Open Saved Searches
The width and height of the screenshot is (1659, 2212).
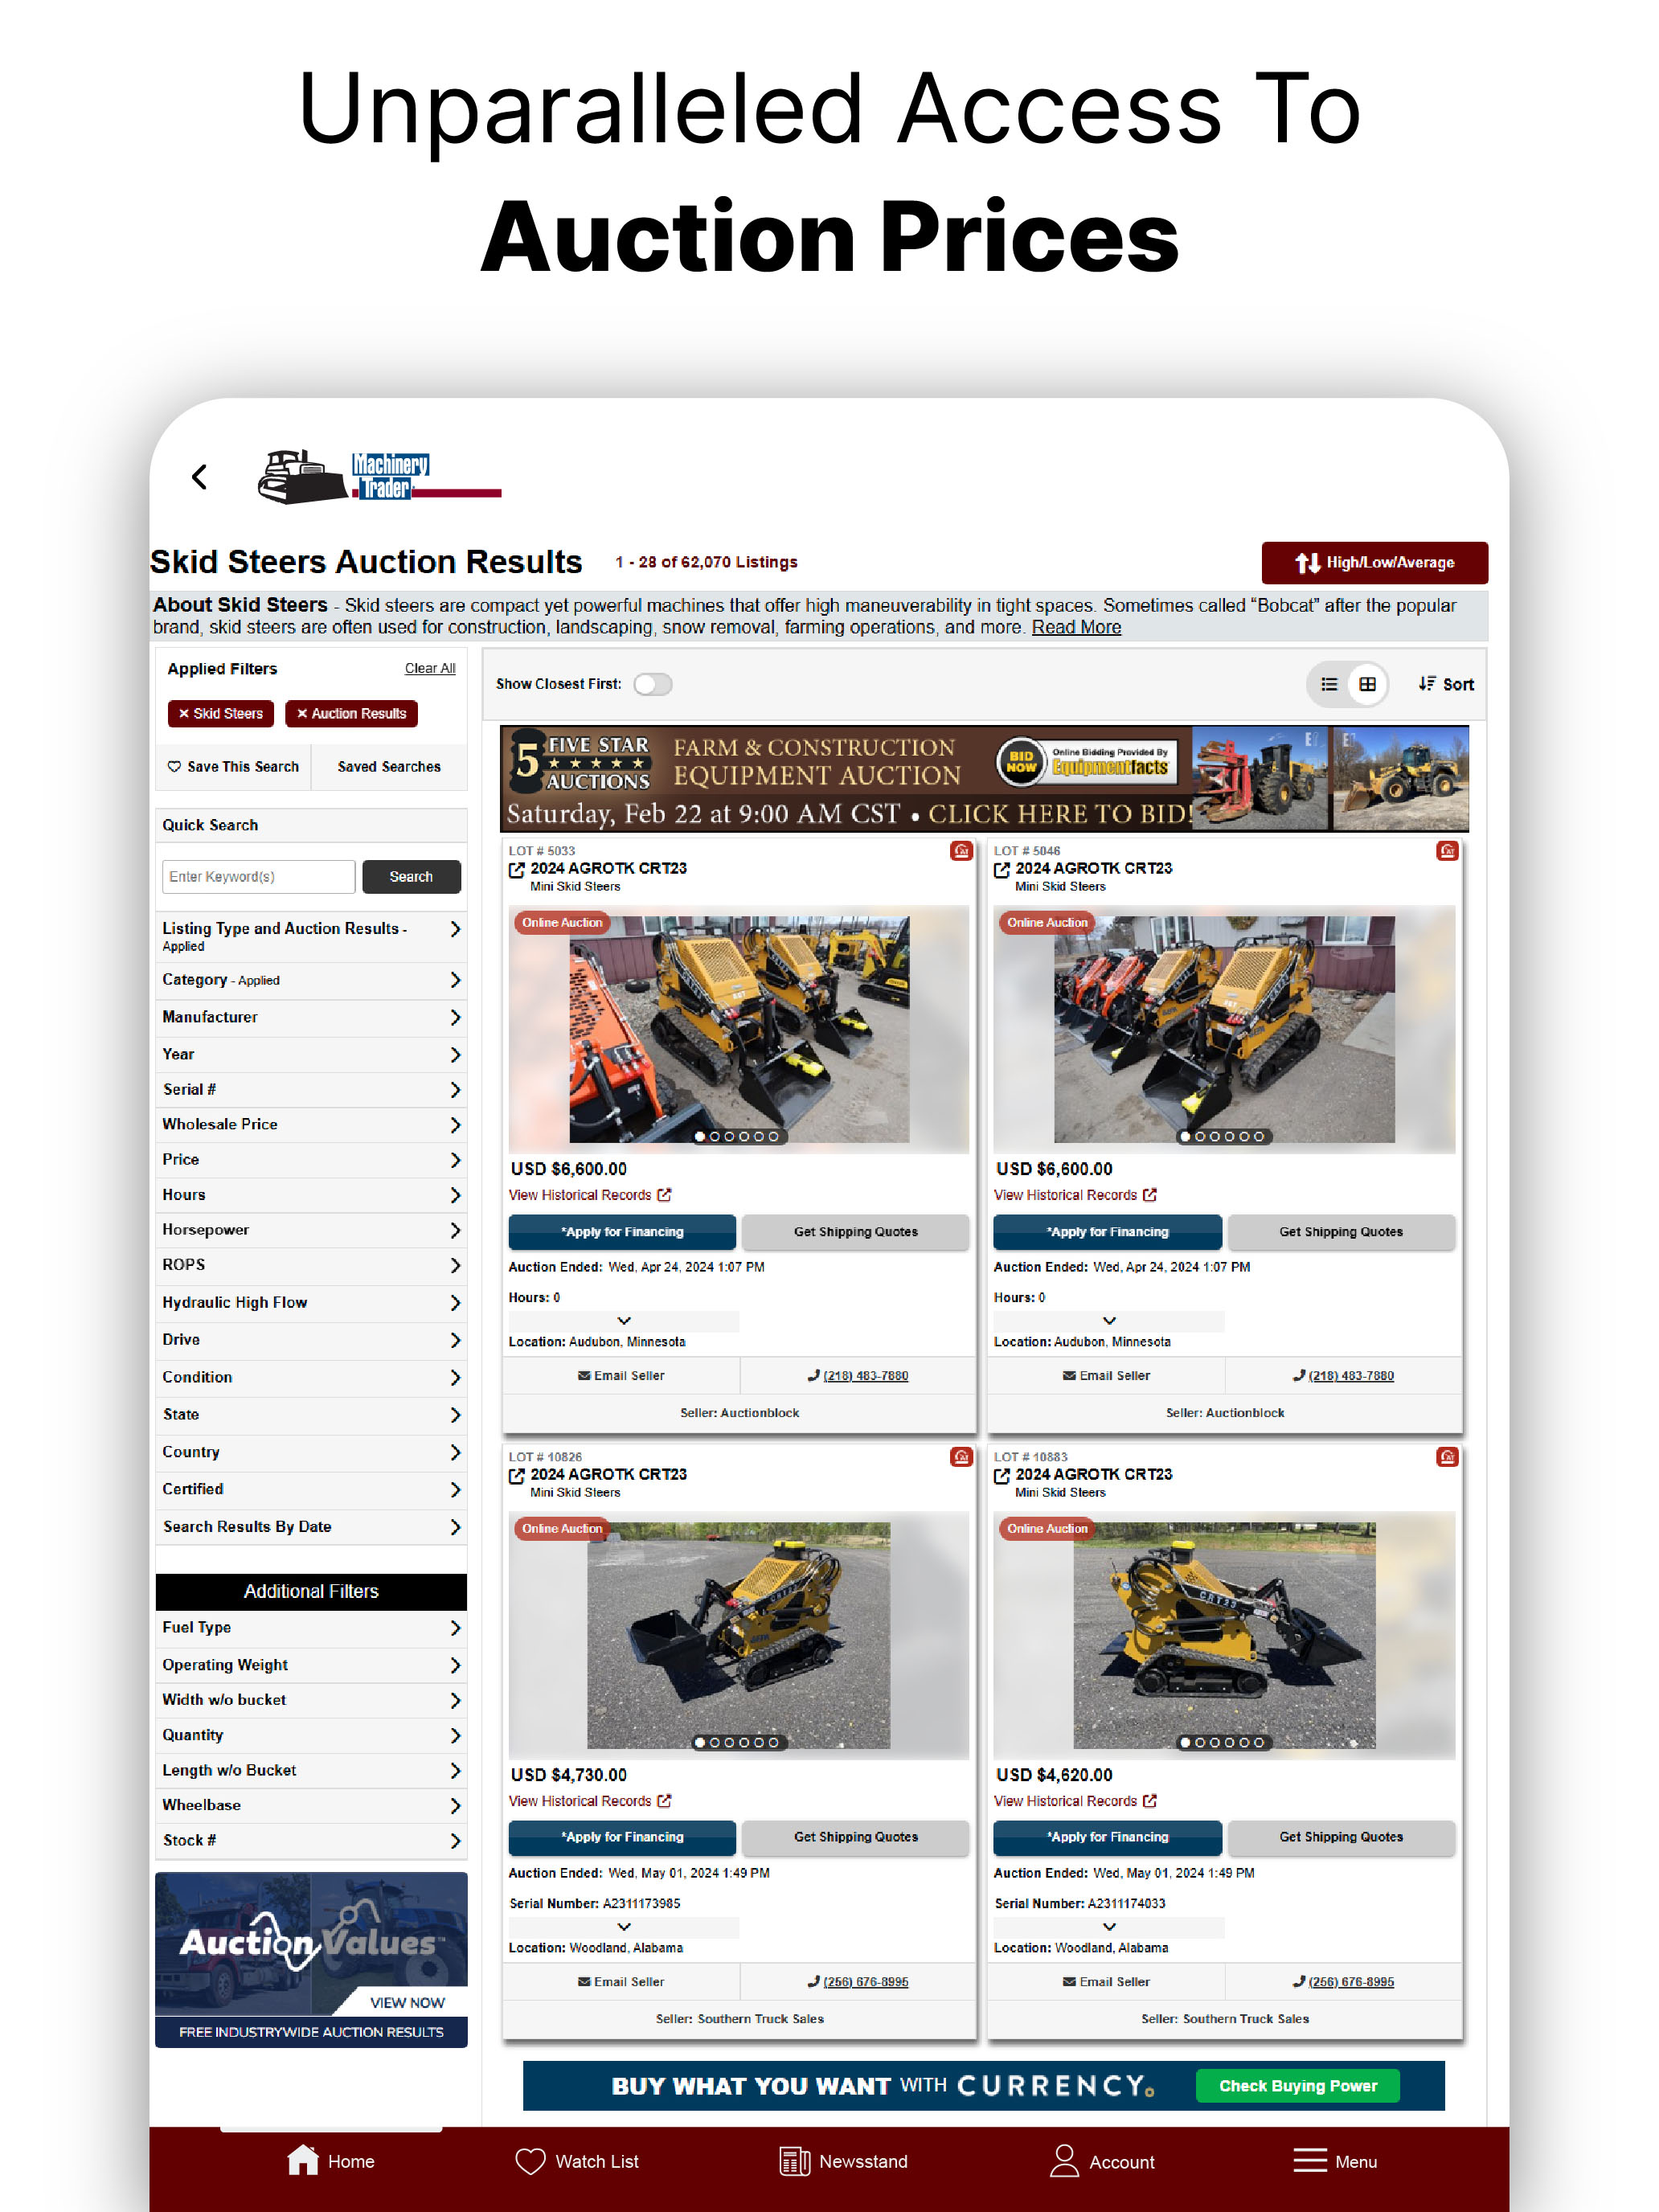tap(389, 766)
